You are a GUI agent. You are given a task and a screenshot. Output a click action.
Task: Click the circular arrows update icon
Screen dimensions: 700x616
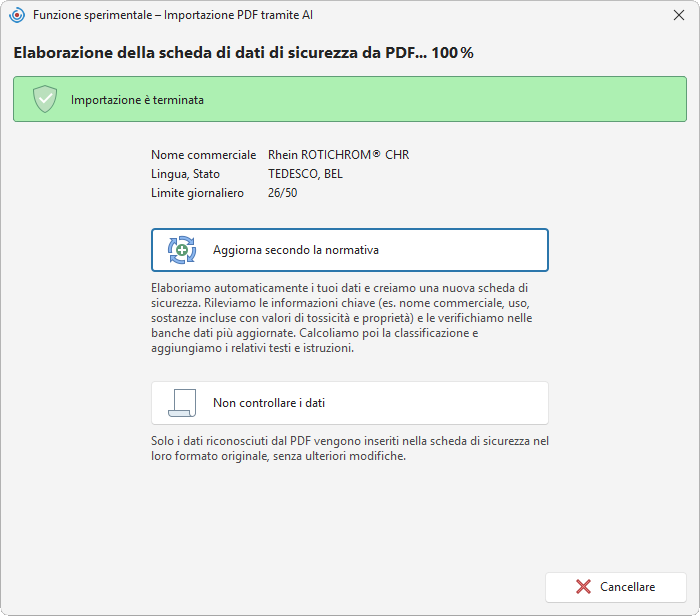click(x=182, y=250)
